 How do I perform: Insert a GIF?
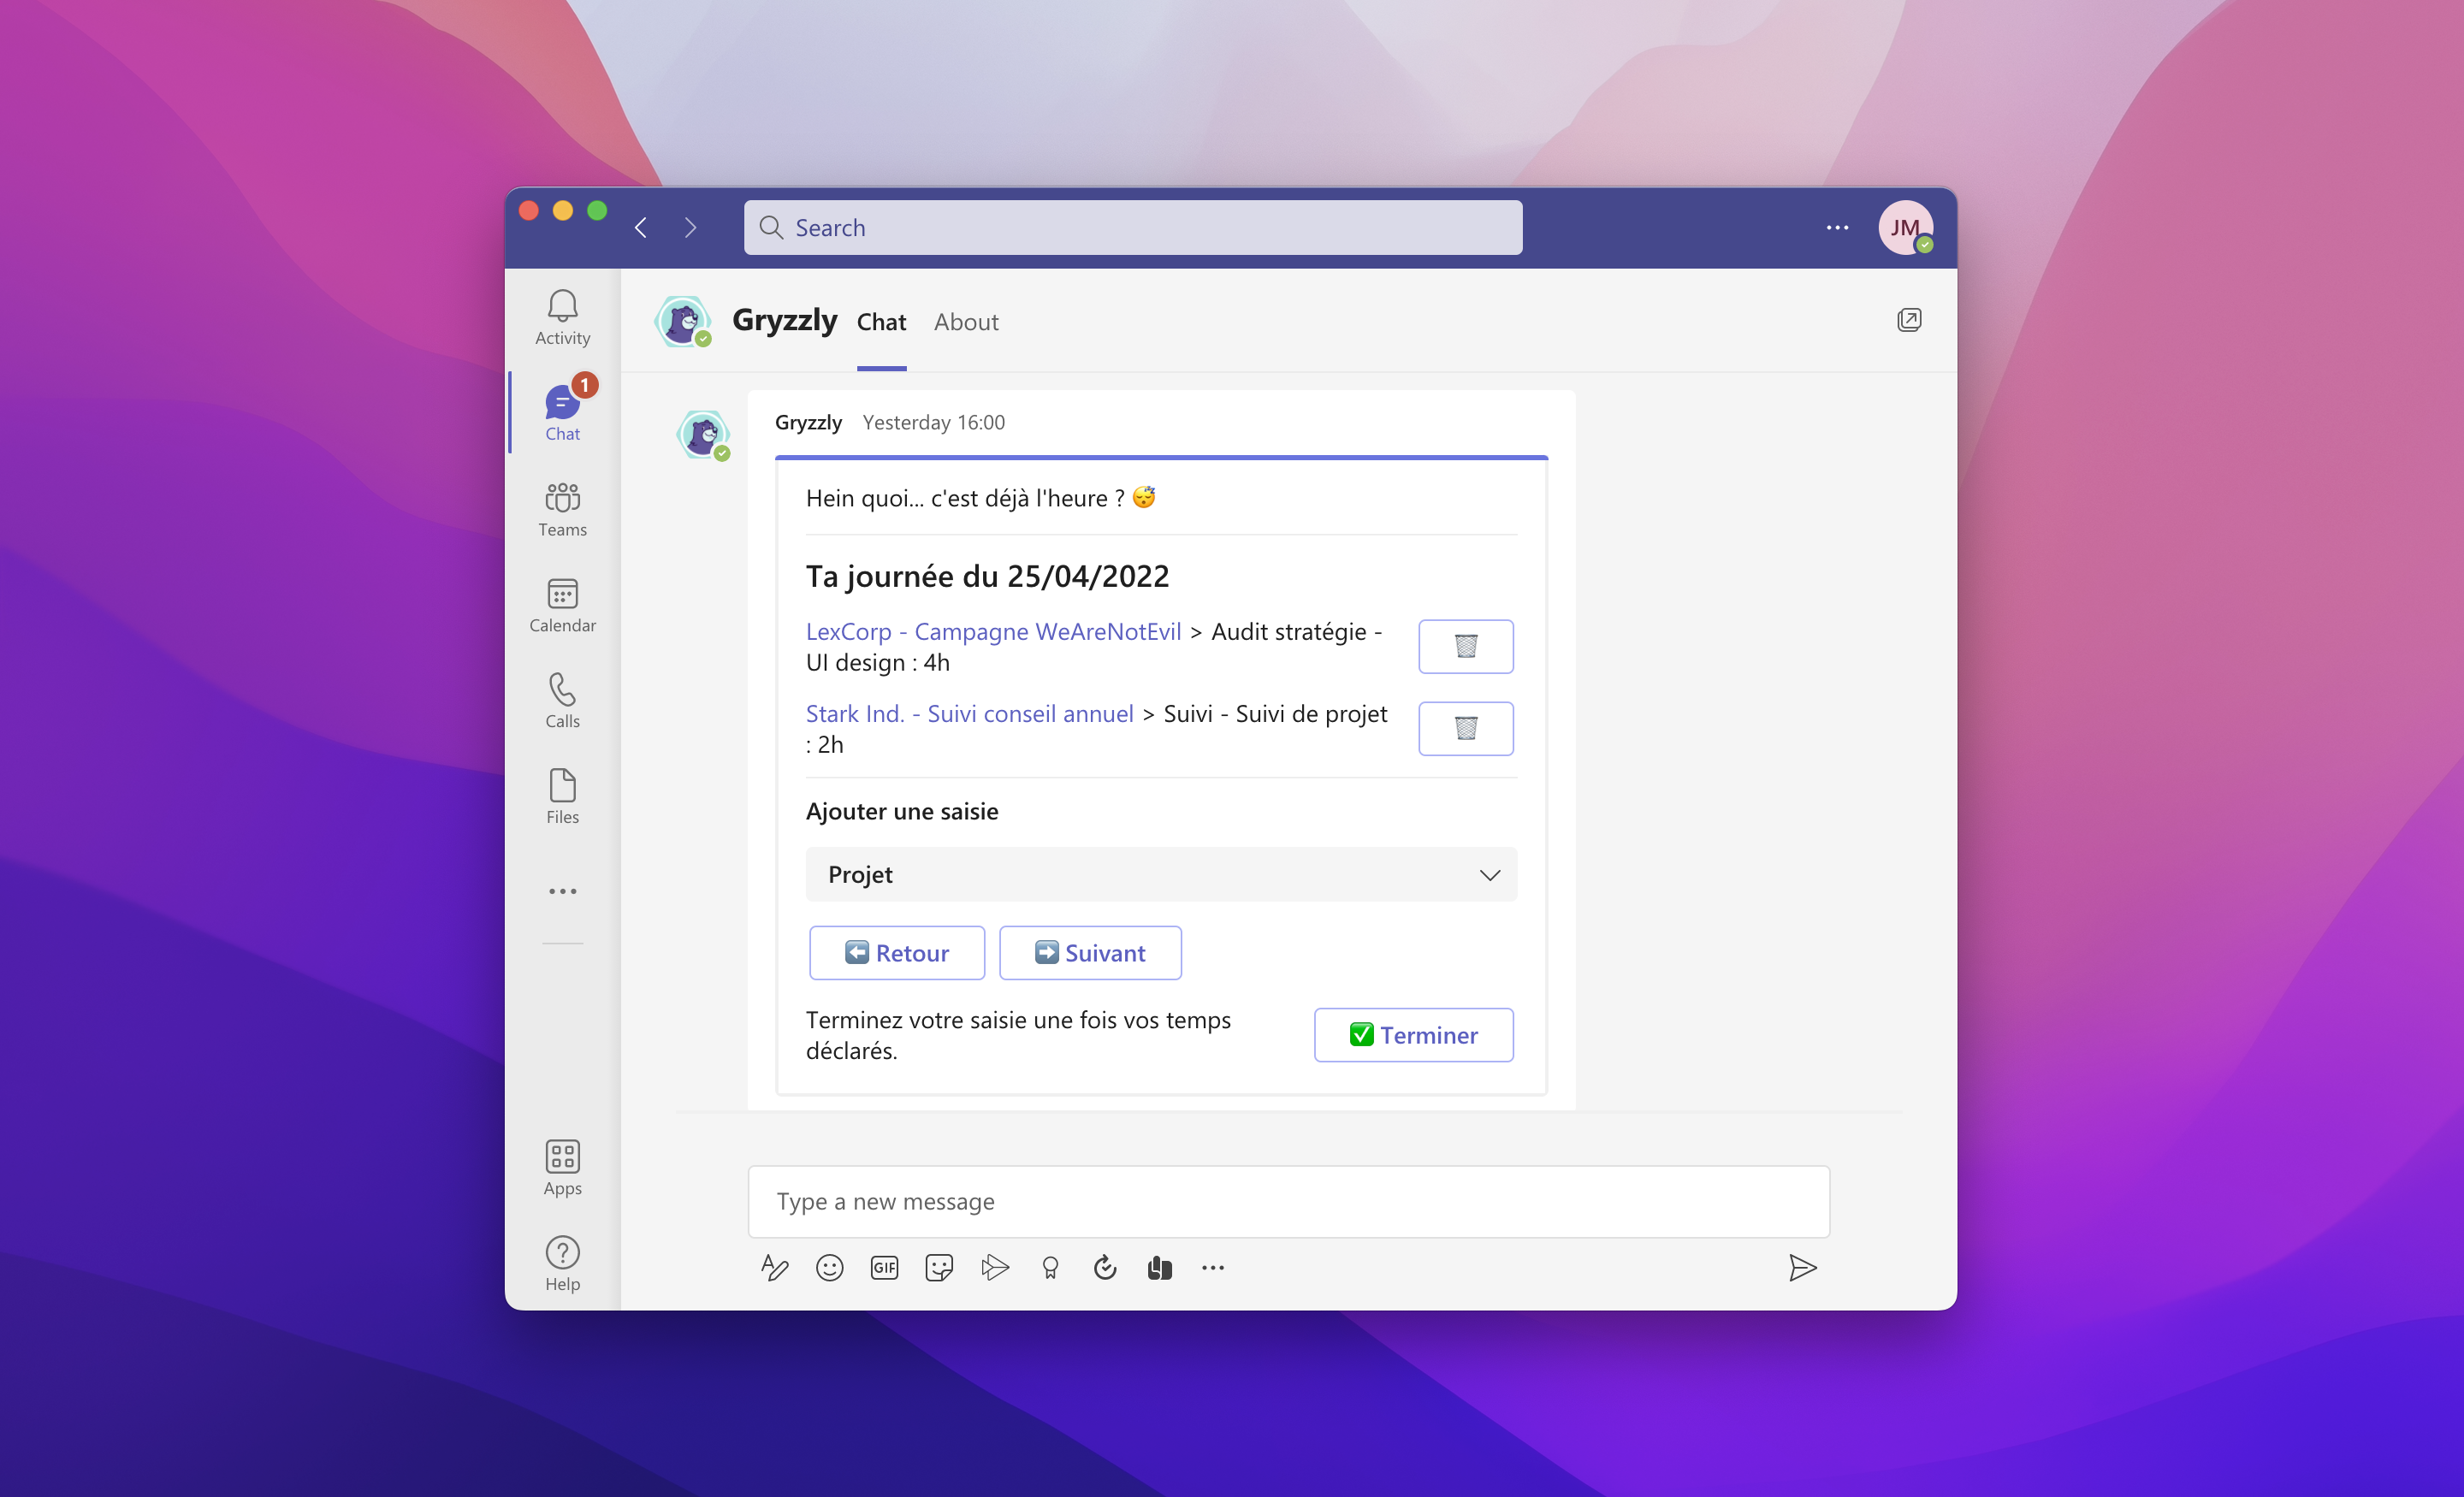[884, 1268]
